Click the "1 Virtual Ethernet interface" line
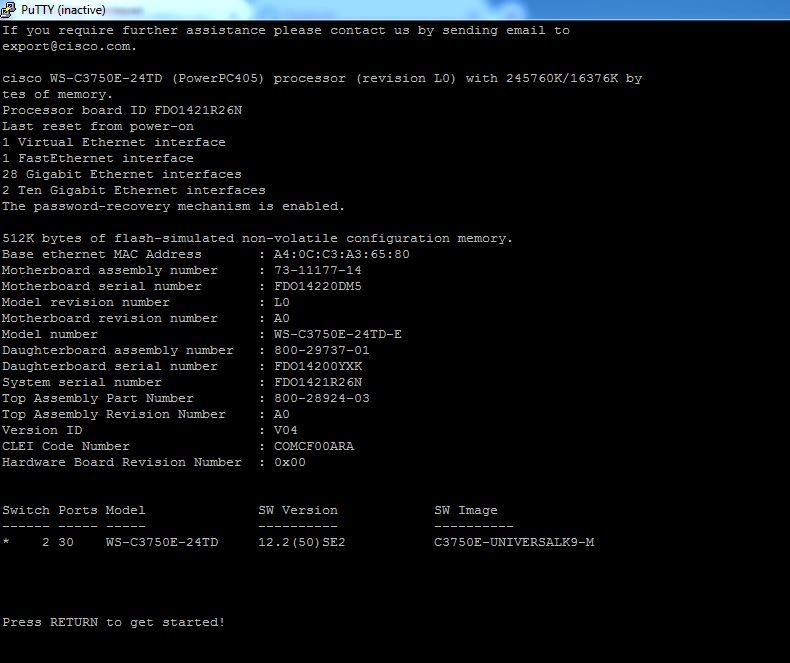Viewport: 790px width, 663px height. pos(114,143)
